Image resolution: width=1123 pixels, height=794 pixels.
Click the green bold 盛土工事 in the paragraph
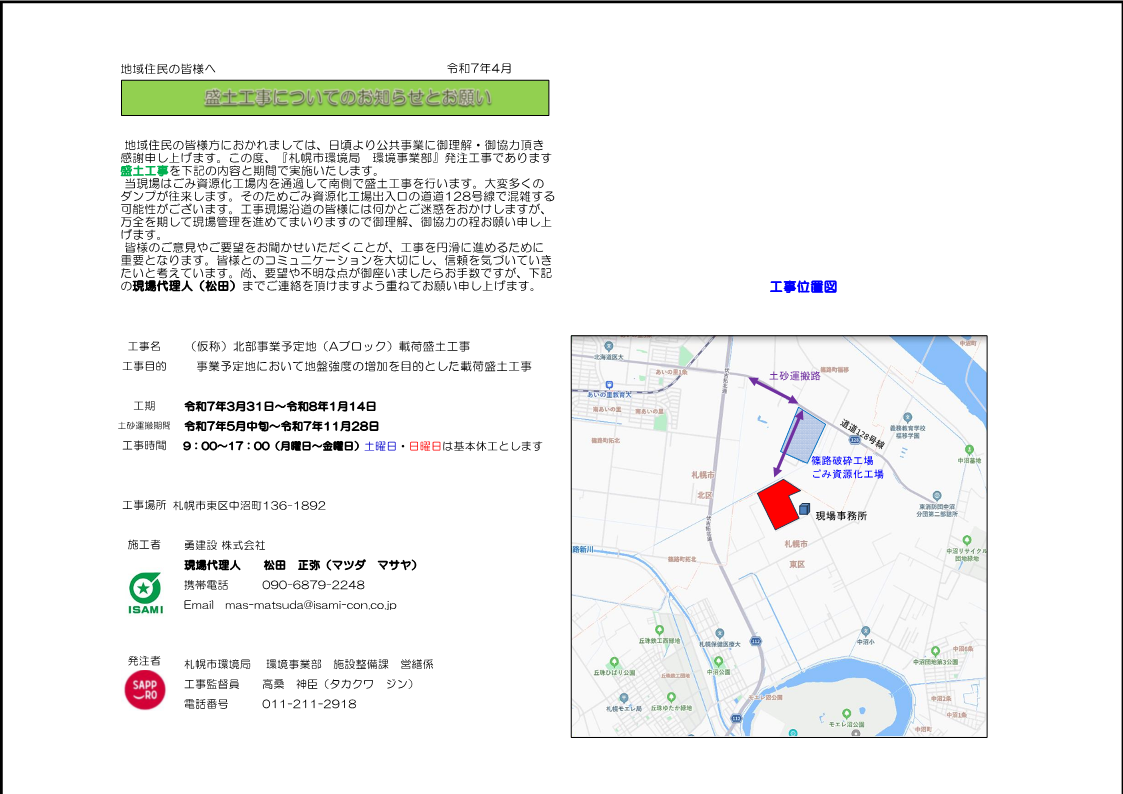(144, 170)
